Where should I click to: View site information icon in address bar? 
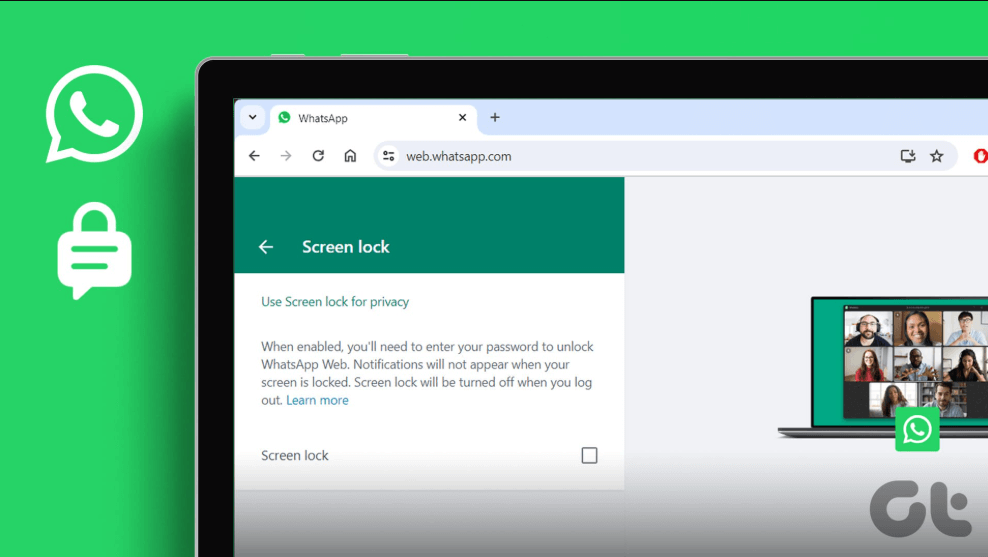pos(389,156)
